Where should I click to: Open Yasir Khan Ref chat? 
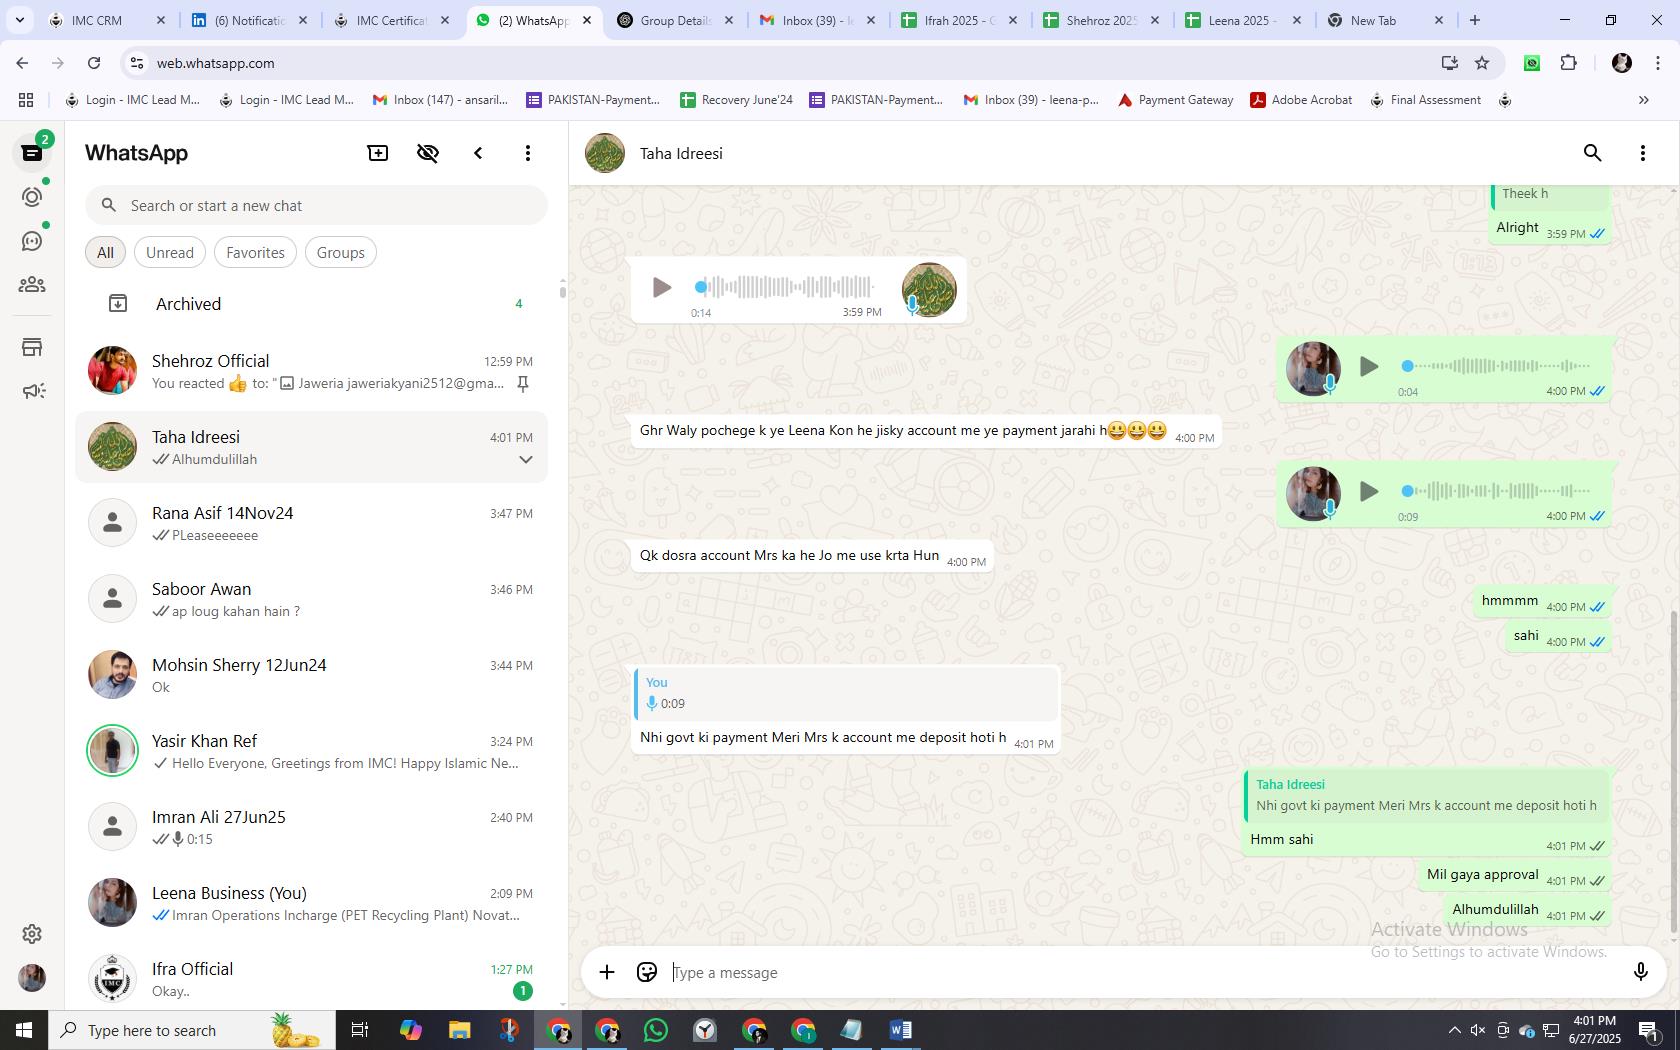click(x=312, y=751)
